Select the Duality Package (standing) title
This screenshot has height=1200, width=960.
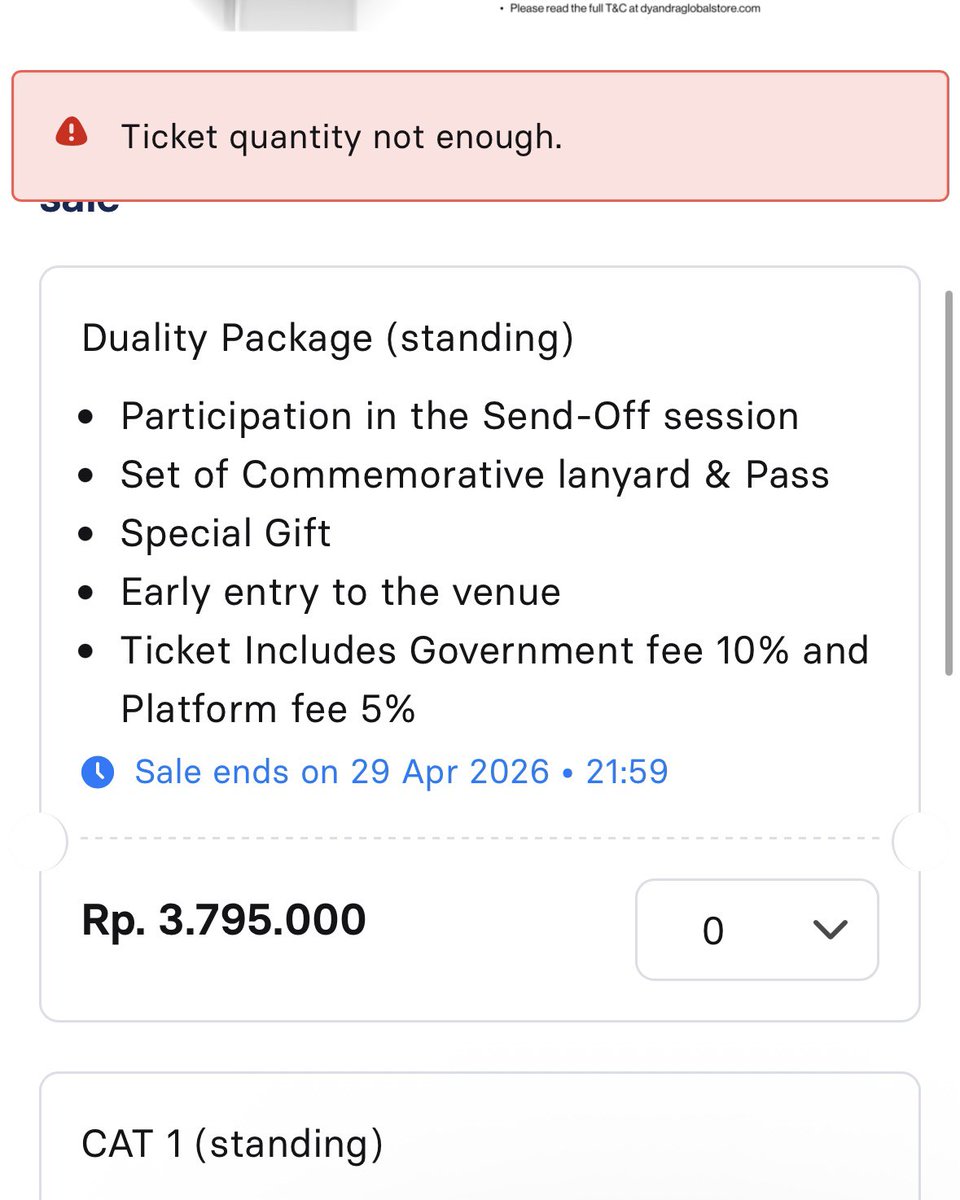(x=328, y=338)
